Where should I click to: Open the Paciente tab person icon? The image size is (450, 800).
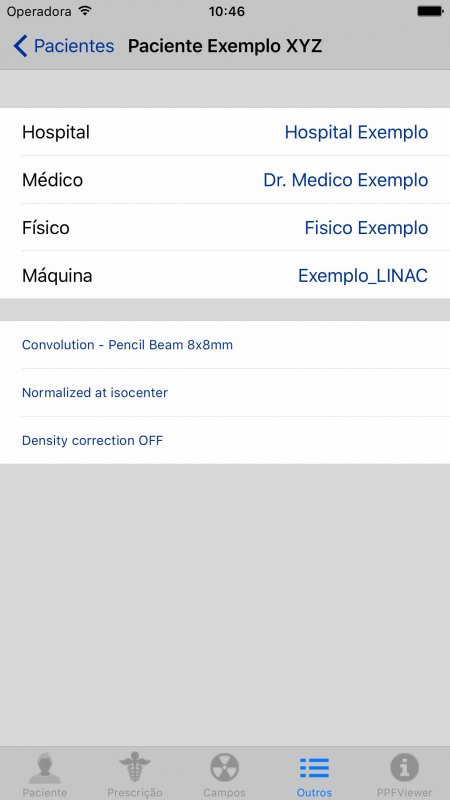tap(45, 768)
